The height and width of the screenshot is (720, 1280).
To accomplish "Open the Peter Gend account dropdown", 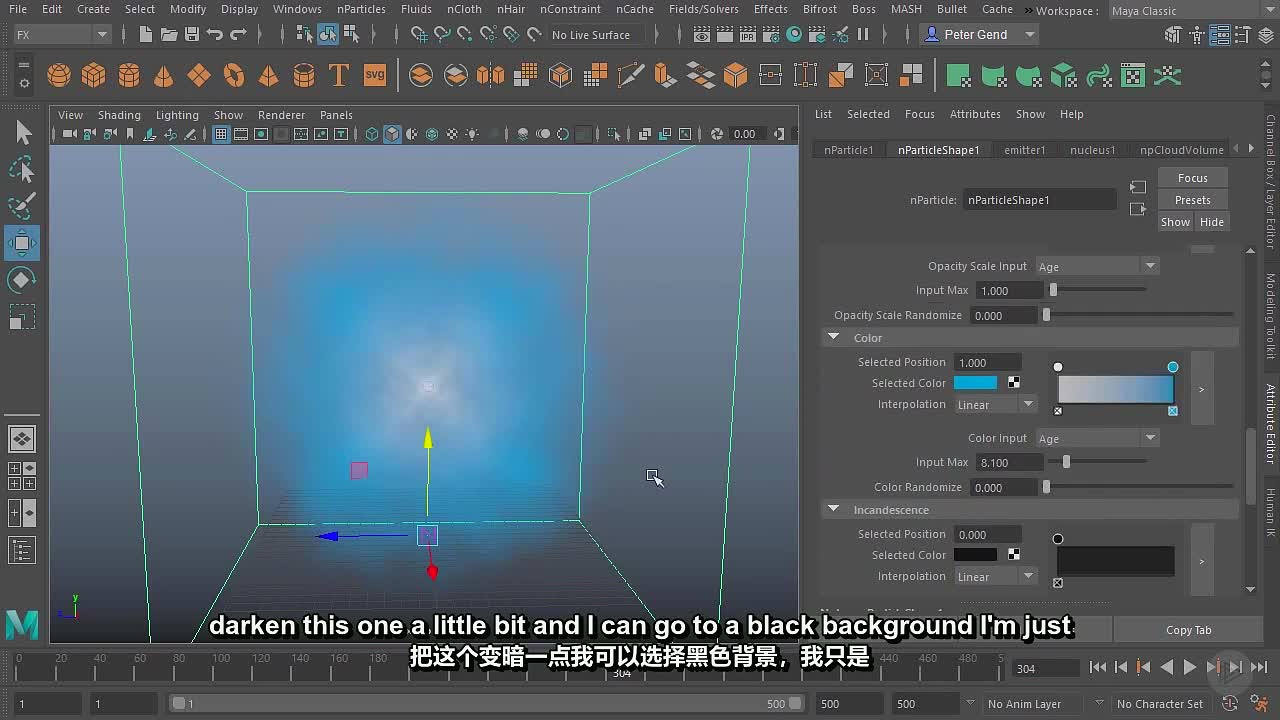I will pyautogui.click(x=980, y=34).
